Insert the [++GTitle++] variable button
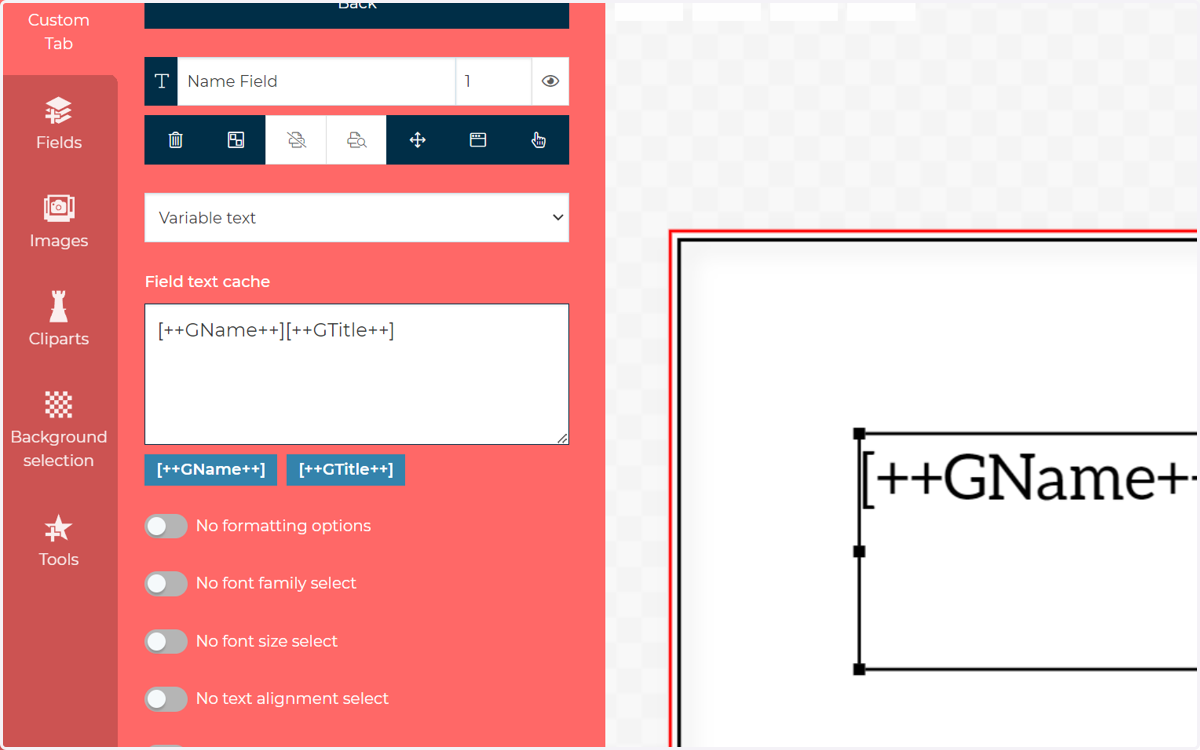Viewport: 1200px width, 750px height. tap(346, 470)
